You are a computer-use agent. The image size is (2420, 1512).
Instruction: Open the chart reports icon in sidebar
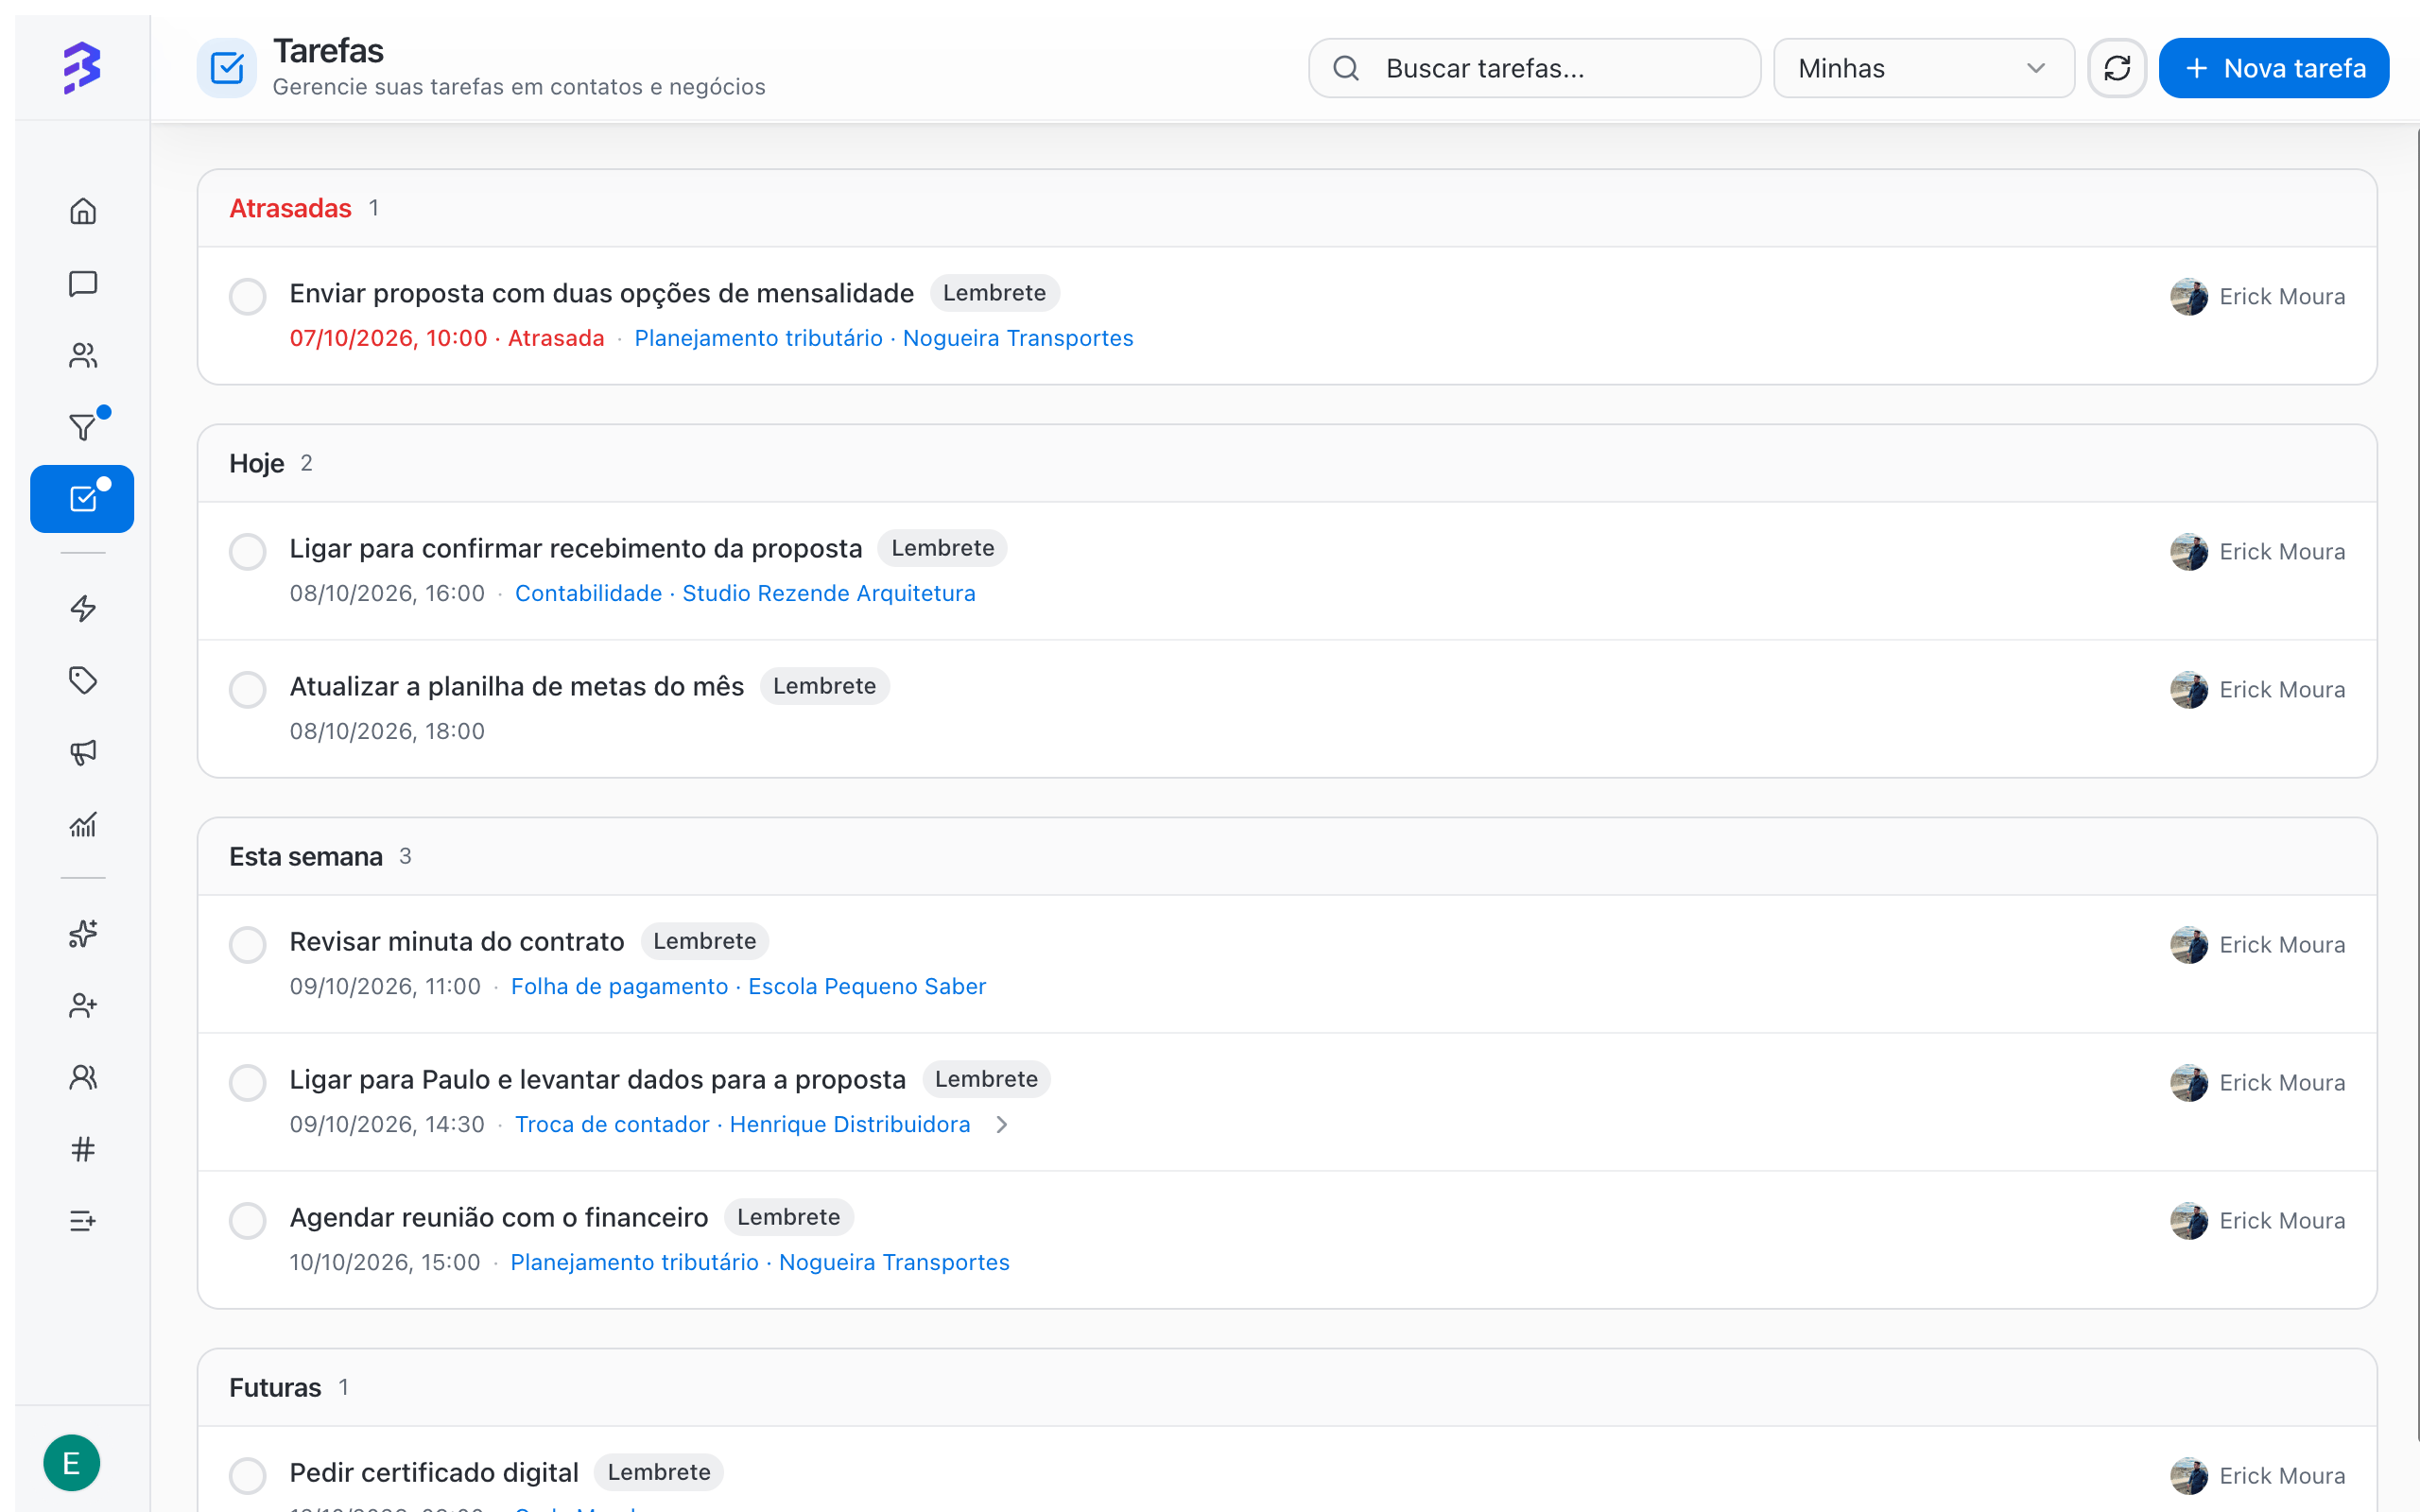83,825
